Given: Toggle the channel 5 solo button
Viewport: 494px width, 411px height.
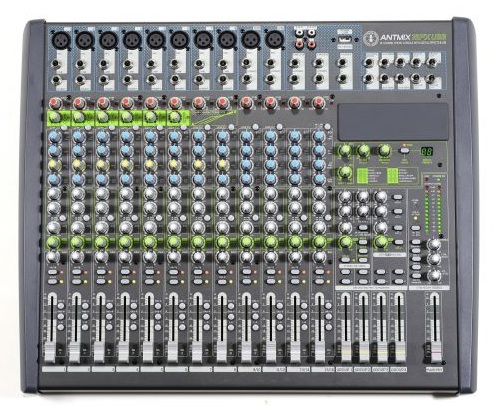Looking at the screenshot, I should (149, 282).
